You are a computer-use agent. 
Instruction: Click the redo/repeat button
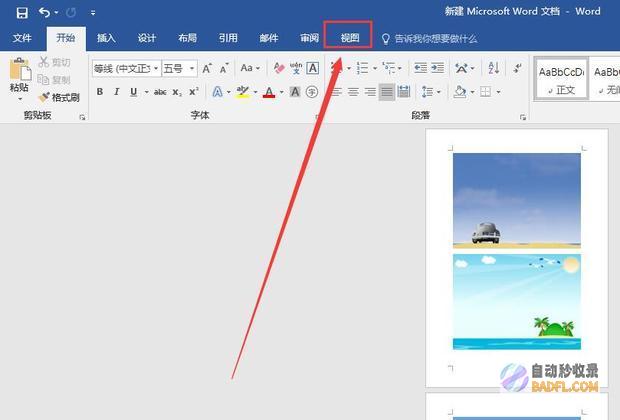tap(71, 13)
